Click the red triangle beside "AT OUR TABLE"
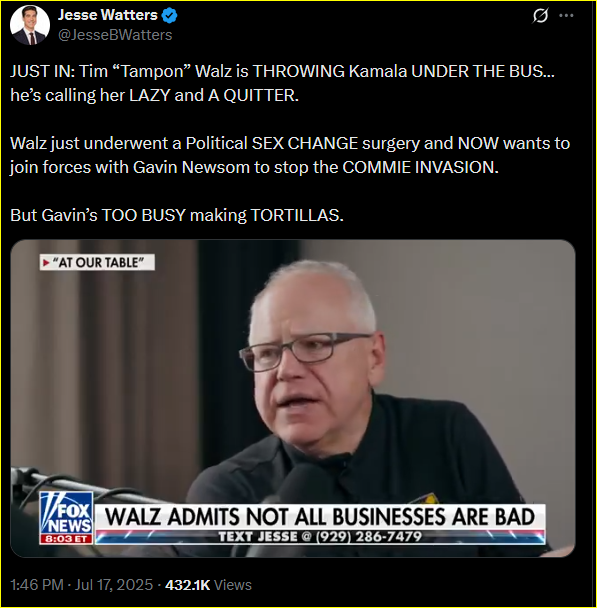Screen dimensions: 597x608 [x=46, y=263]
